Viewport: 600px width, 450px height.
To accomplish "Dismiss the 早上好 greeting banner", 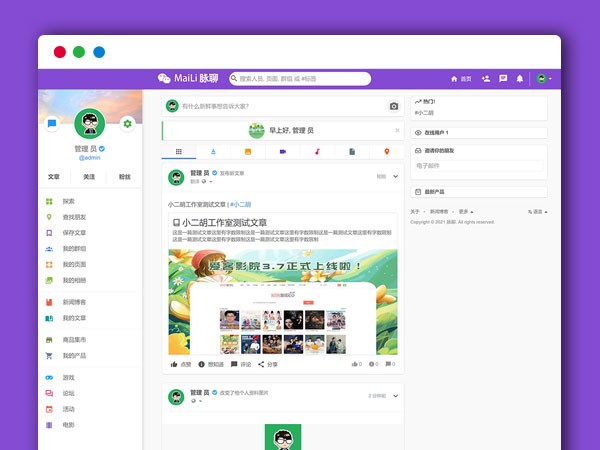I will click(397, 129).
